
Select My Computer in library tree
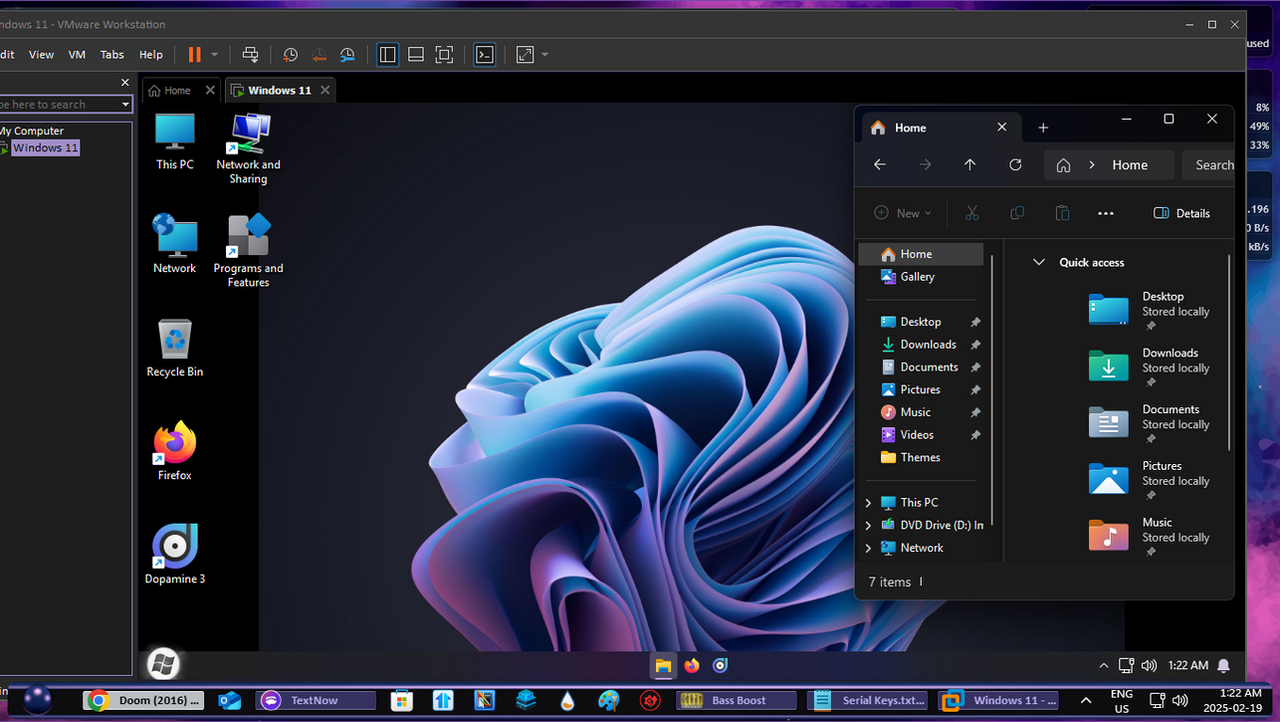click(32, 131)
